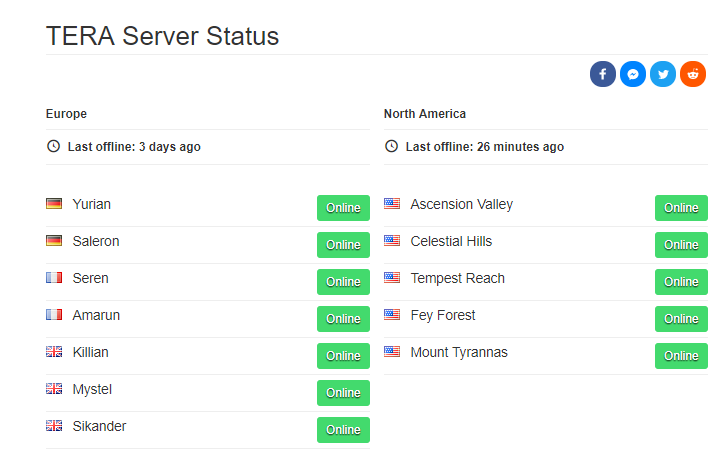Click 'Last offline: 26 minutes ago' text
Screen dimensions: 723x455
click(x=485, y=147)
